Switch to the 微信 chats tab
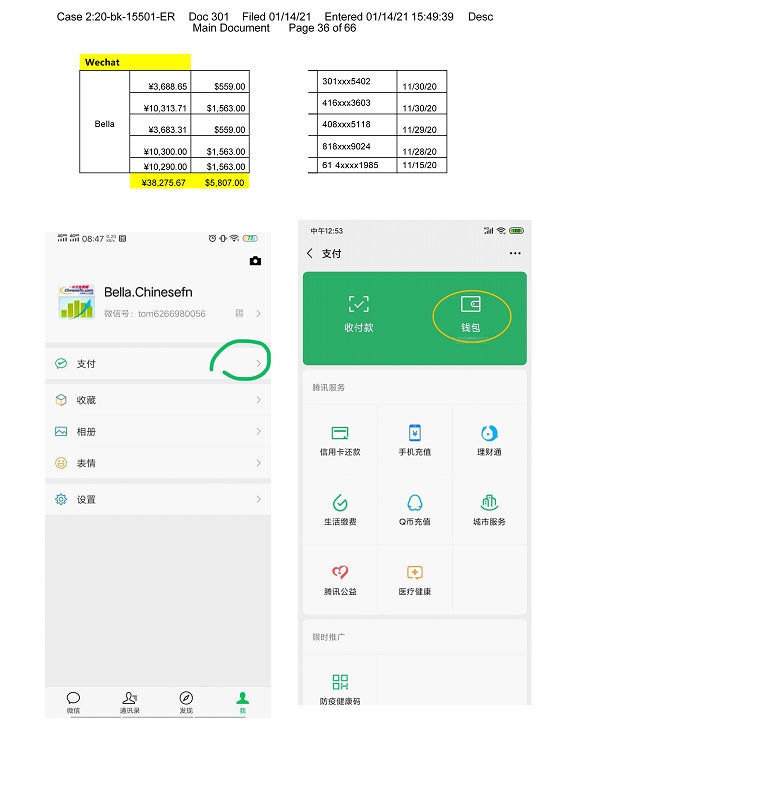The width and height of the screenshot is (778, 800). (73, 702)
